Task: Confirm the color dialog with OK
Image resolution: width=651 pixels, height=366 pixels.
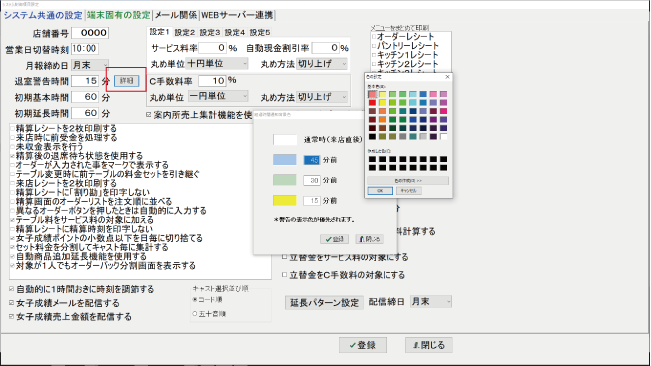Action: [x=380, y=190]
